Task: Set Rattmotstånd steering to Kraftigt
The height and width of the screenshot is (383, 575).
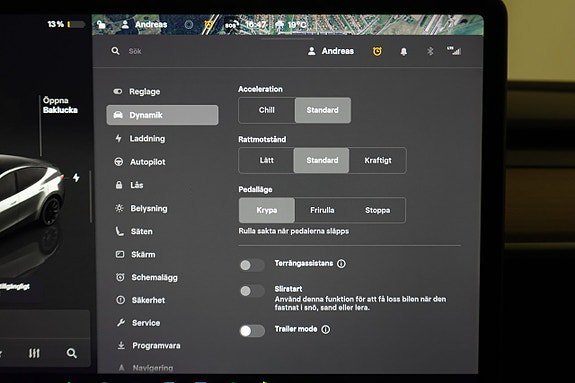Action: click(378, 160)
